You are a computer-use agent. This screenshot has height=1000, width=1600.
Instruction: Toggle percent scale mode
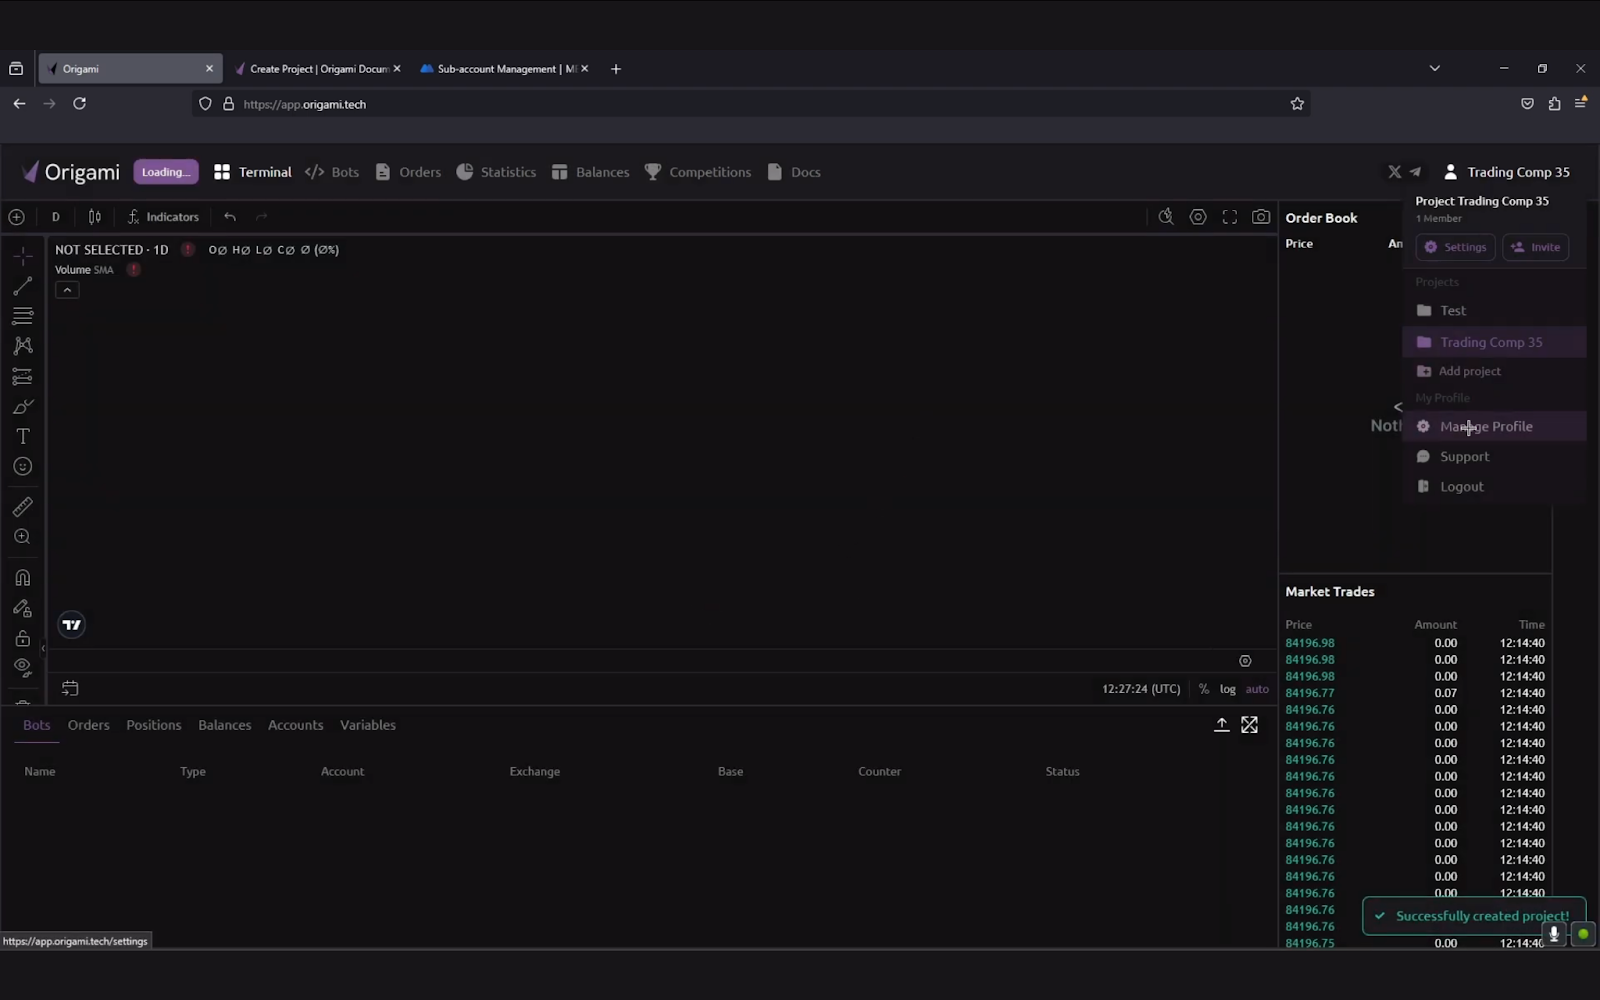(x=1204, y=689)
